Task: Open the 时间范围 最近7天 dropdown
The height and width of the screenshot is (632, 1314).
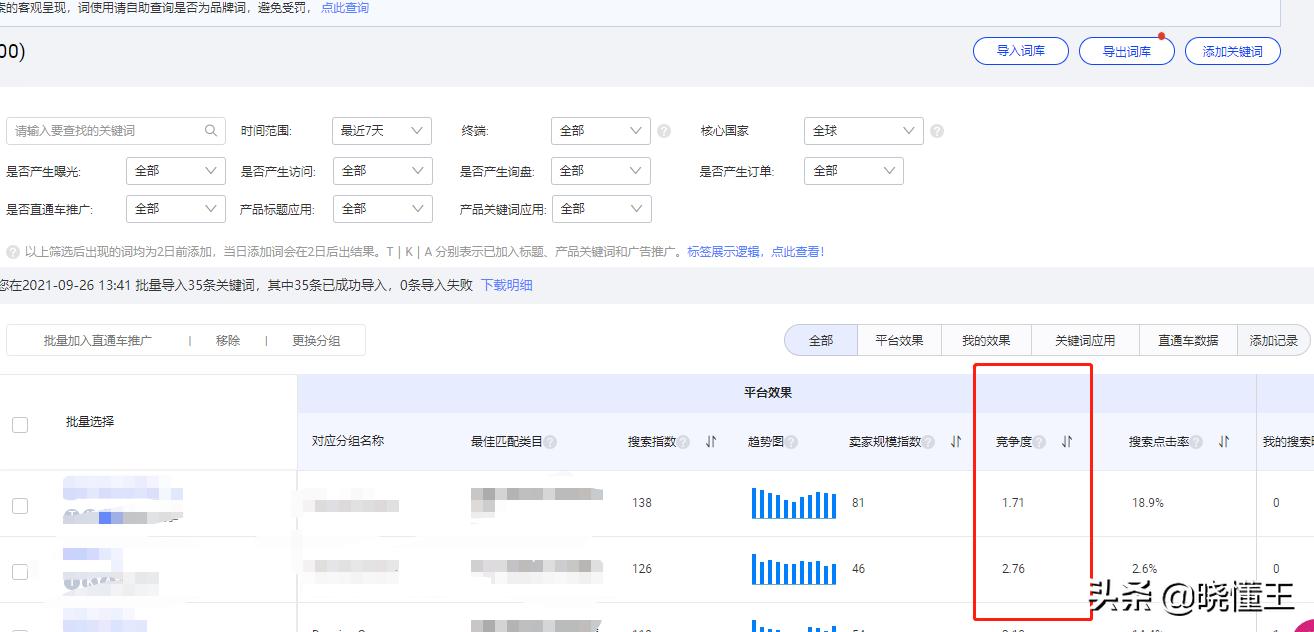Action: 381,130
